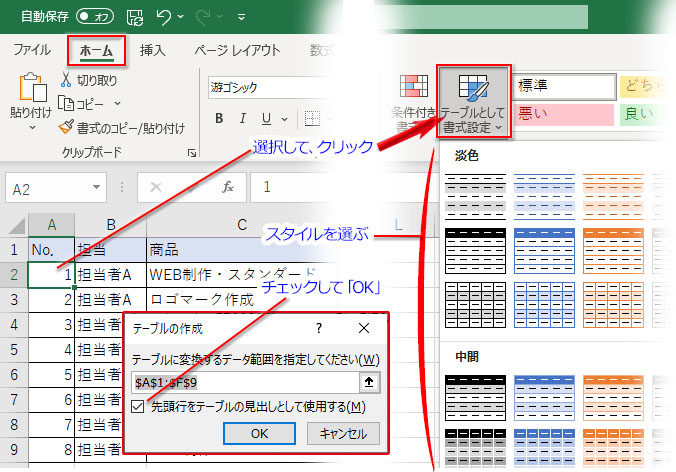Open the Undo history dropdown

tap(181, 17)
